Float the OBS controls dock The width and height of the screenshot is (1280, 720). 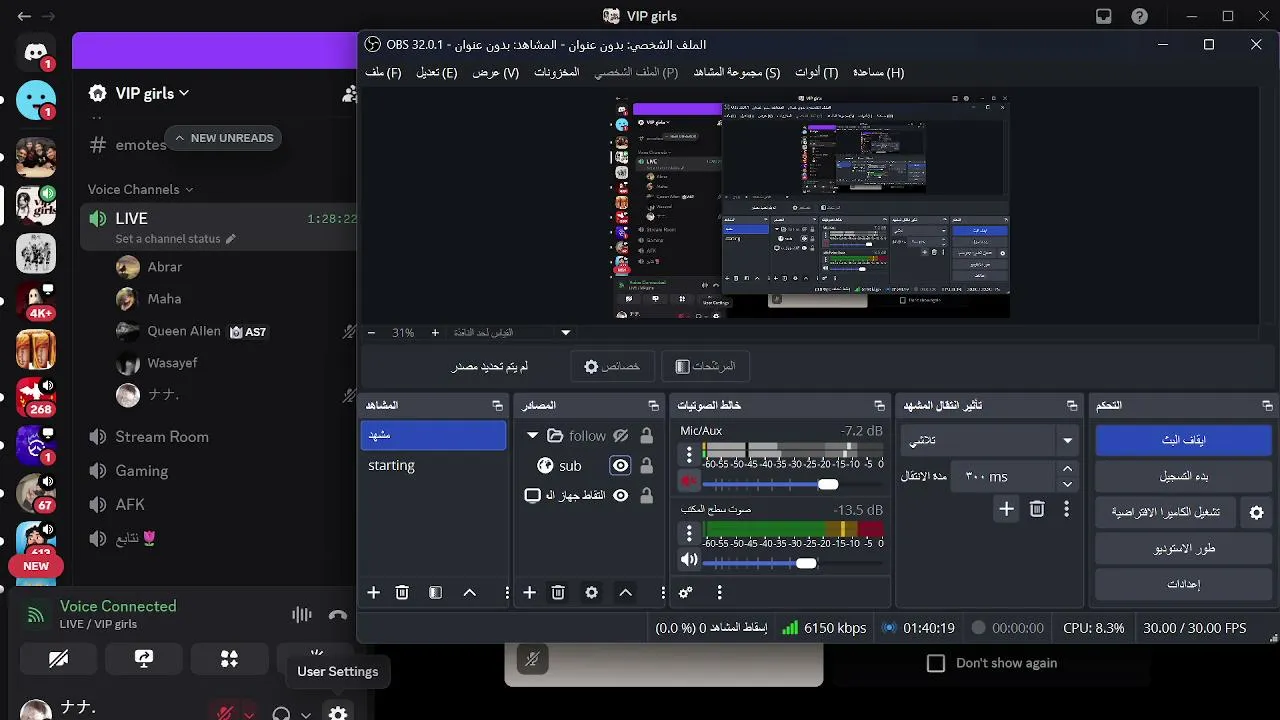[x=1267, y=406]
